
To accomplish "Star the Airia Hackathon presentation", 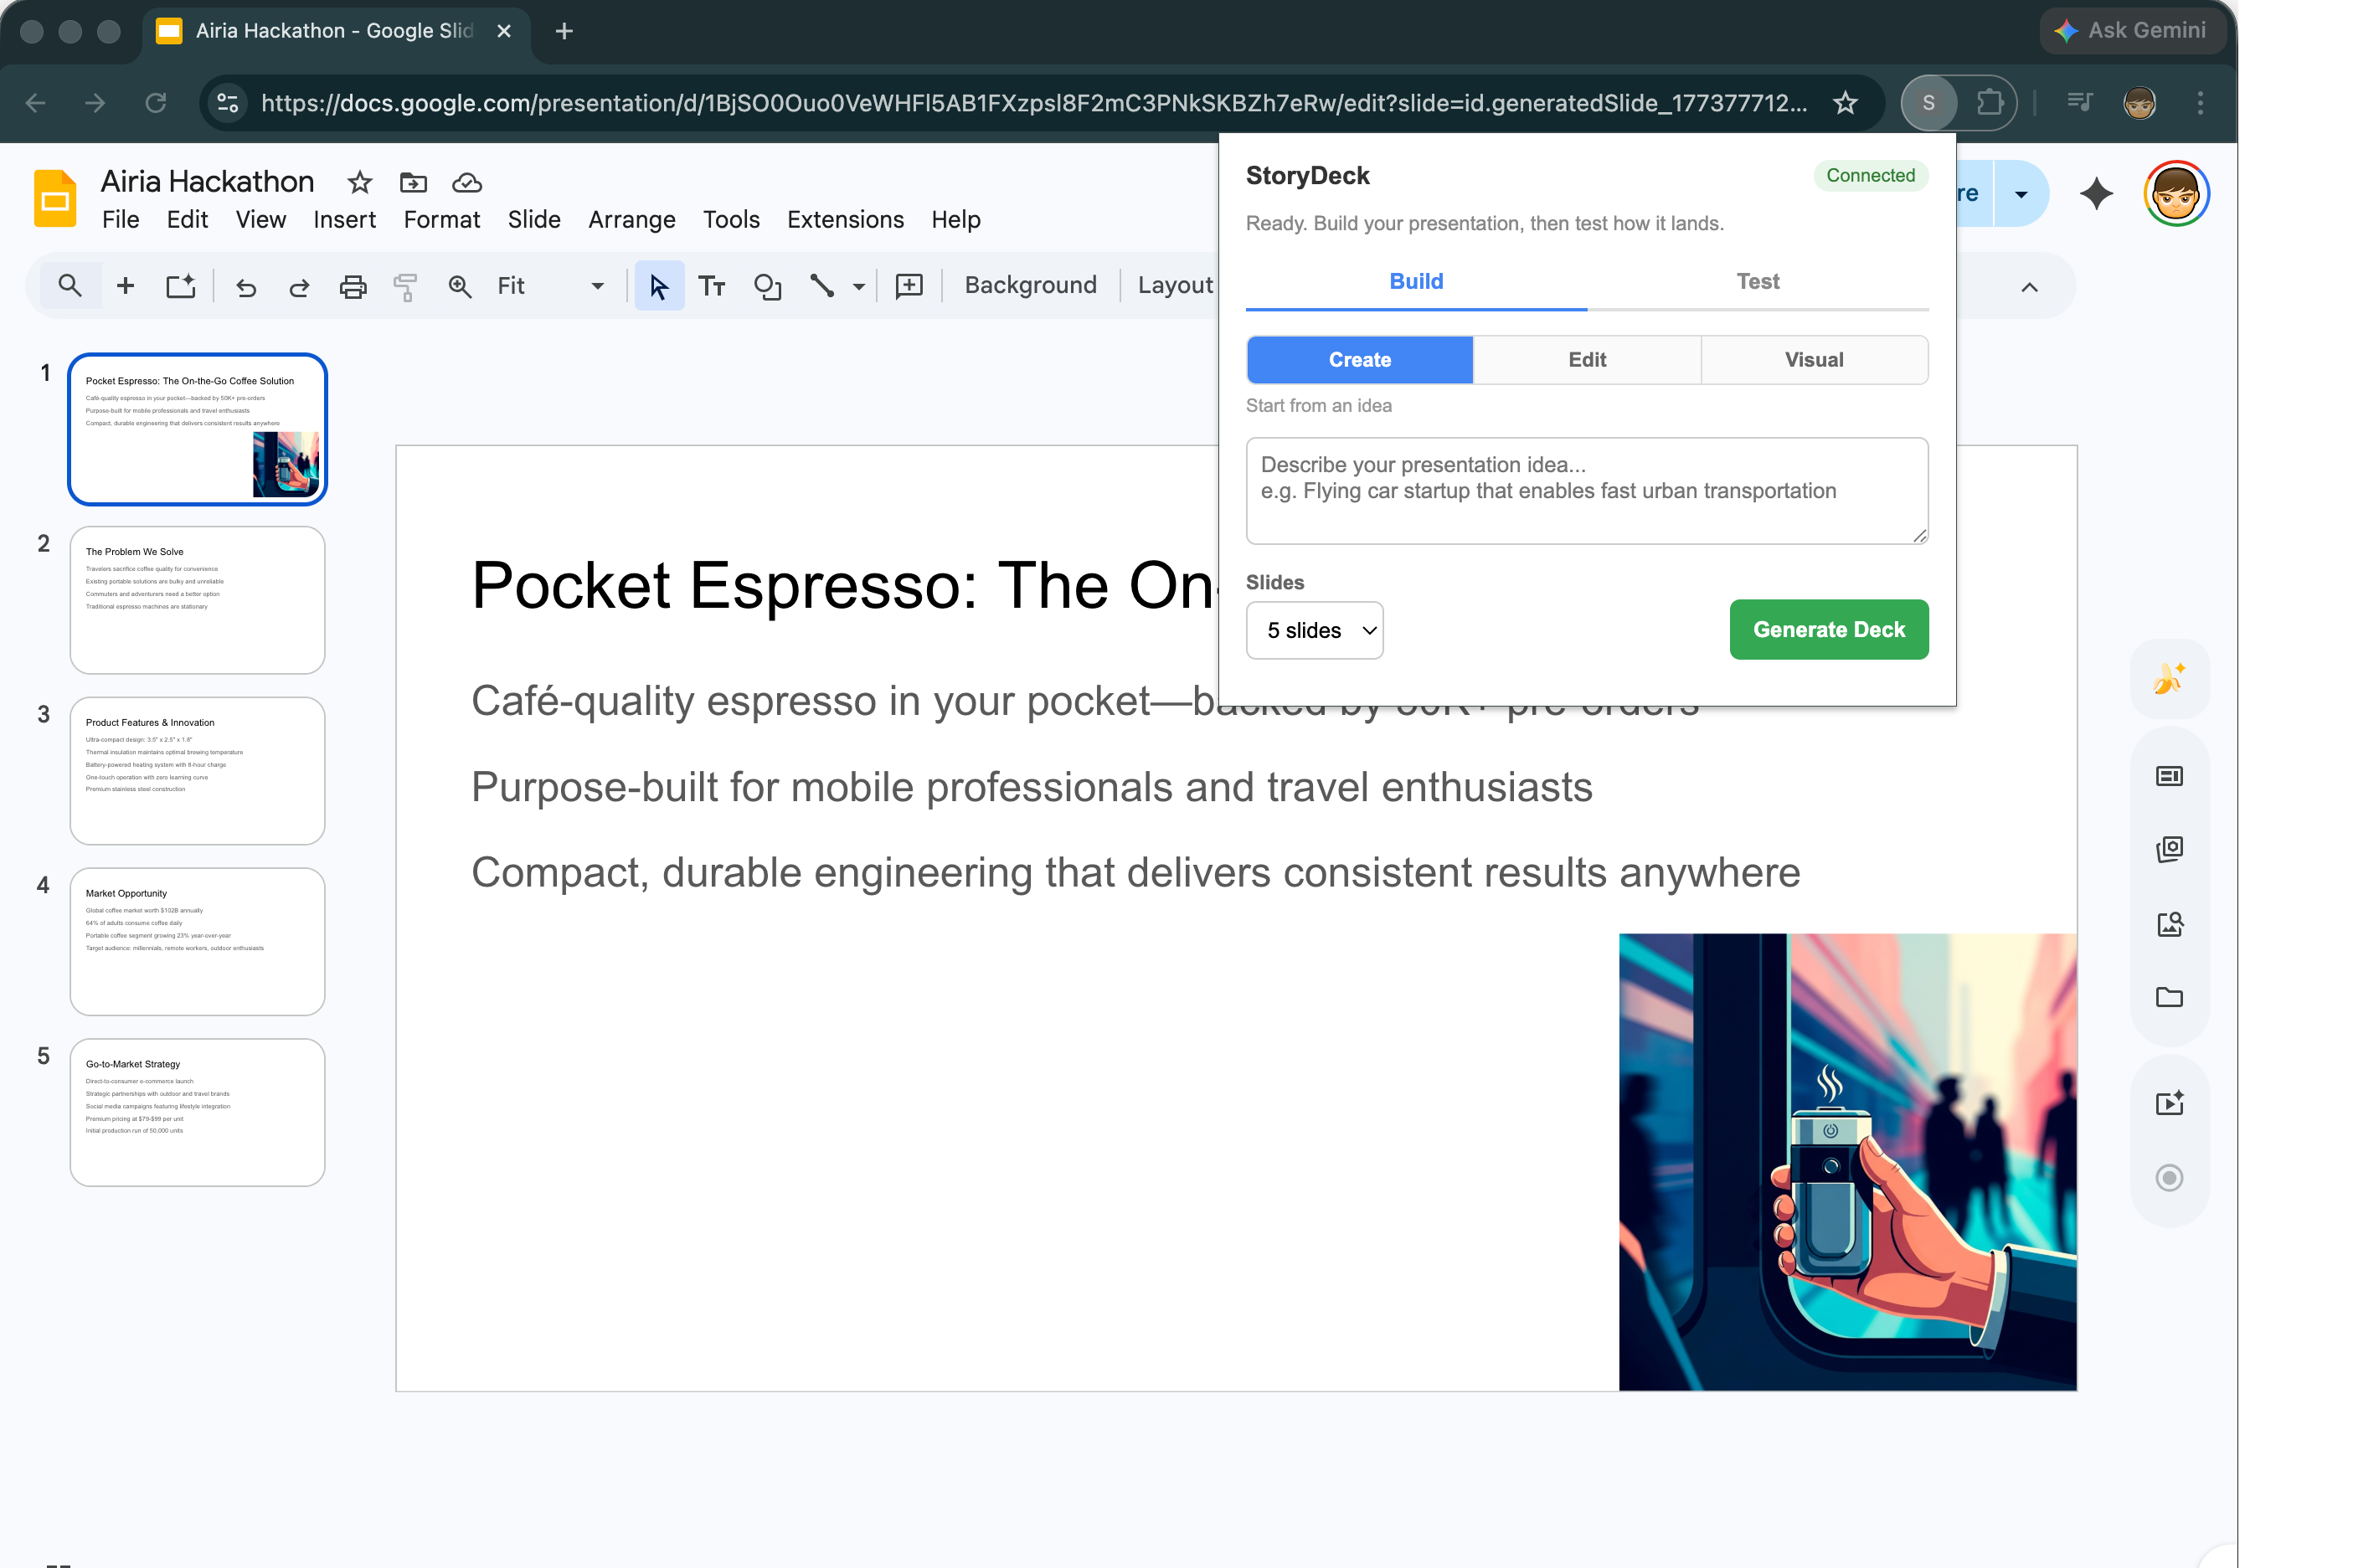I will coord(360,183).
